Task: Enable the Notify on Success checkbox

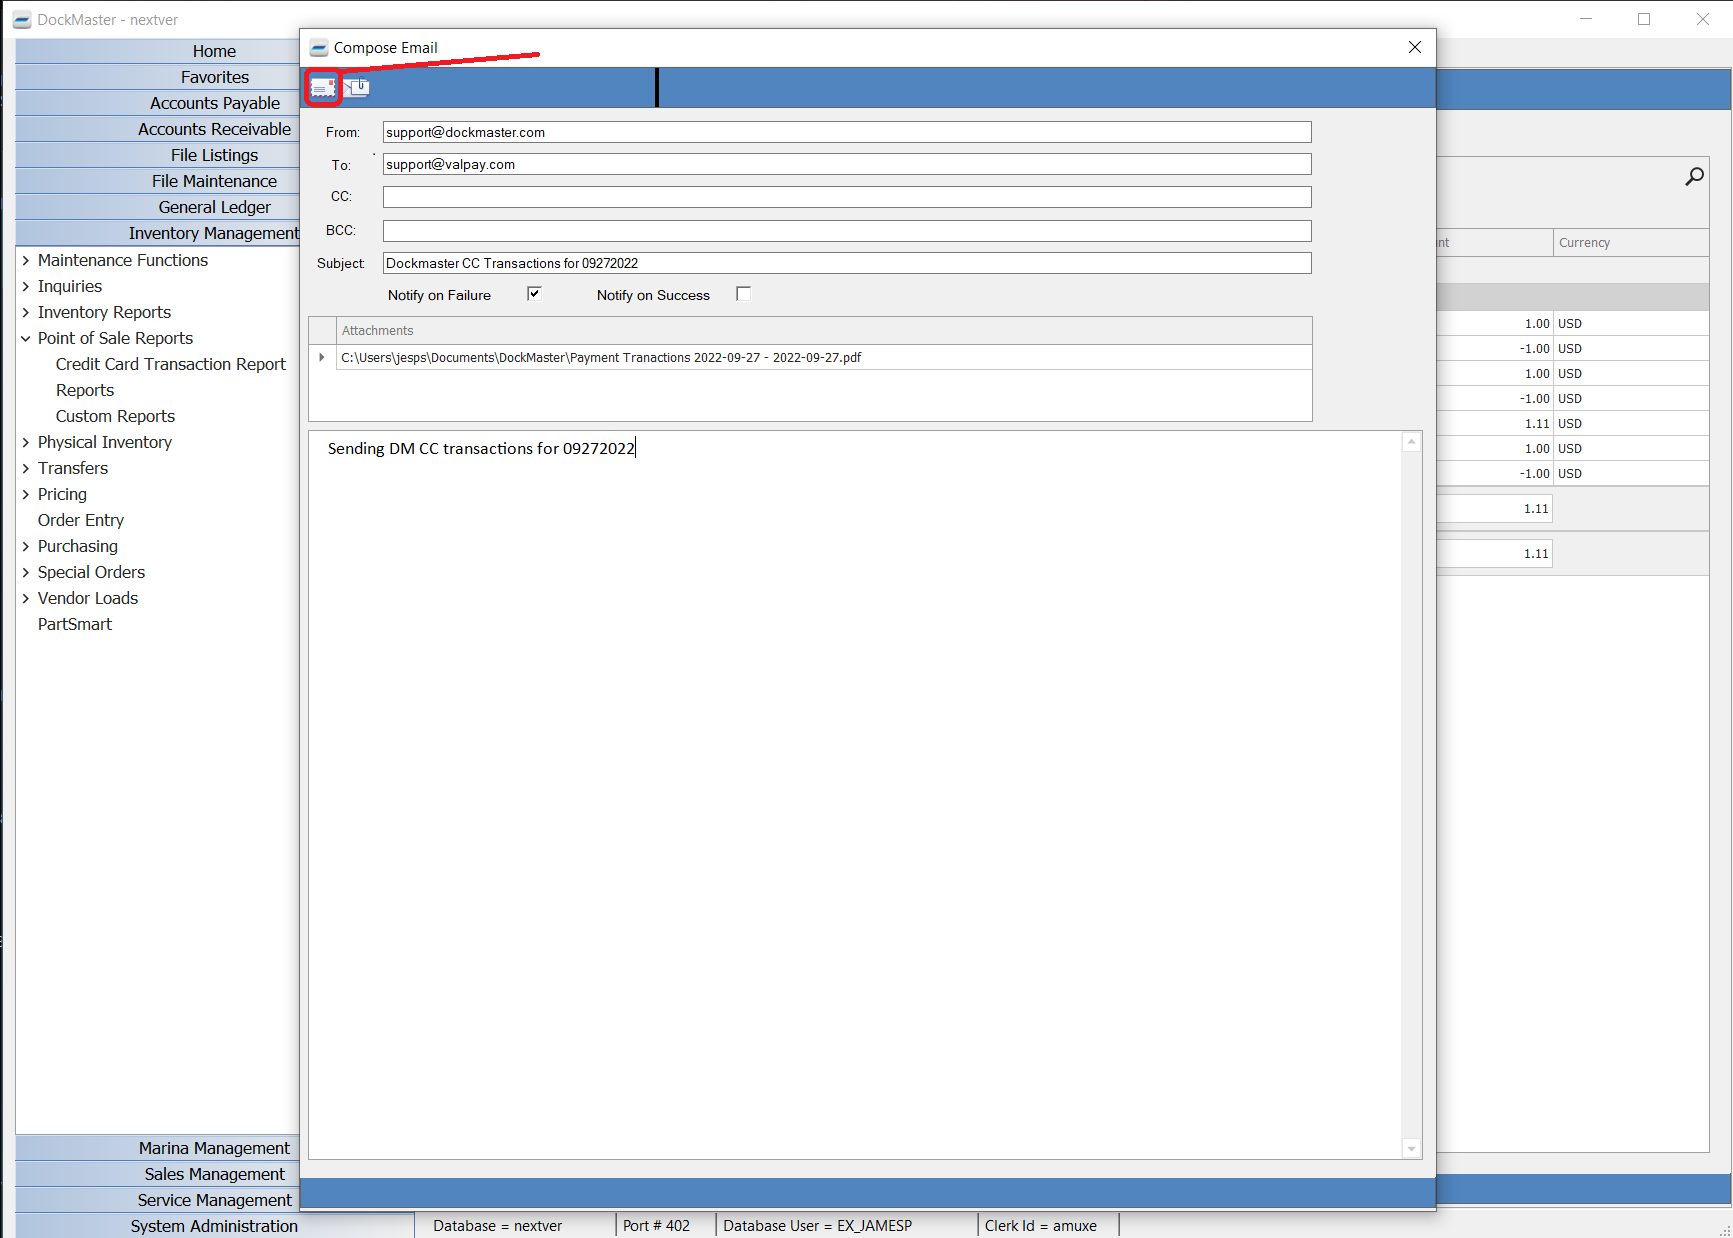Action: (x=743, y=294)
